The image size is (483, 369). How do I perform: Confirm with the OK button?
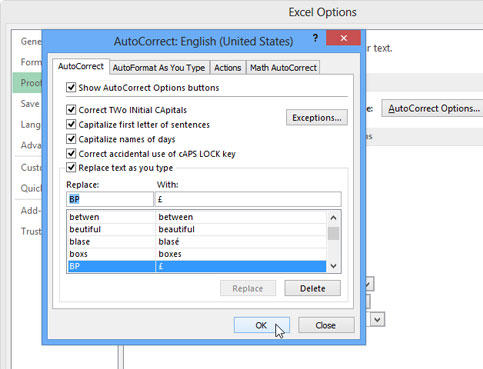tap(262, 325)
